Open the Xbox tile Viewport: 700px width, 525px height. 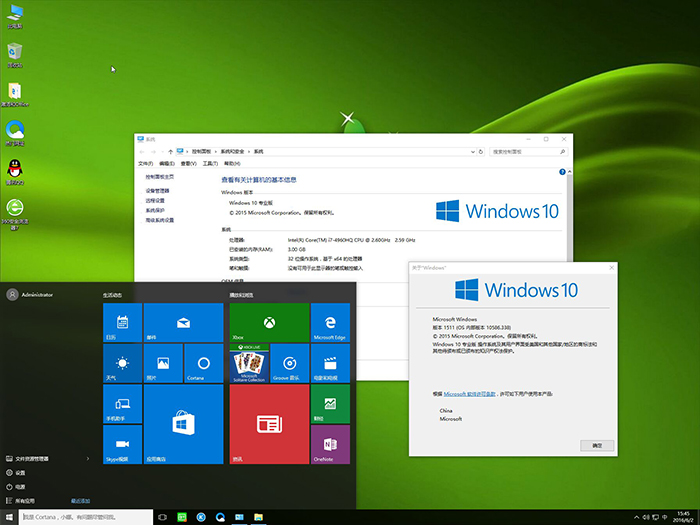[268, 324]
